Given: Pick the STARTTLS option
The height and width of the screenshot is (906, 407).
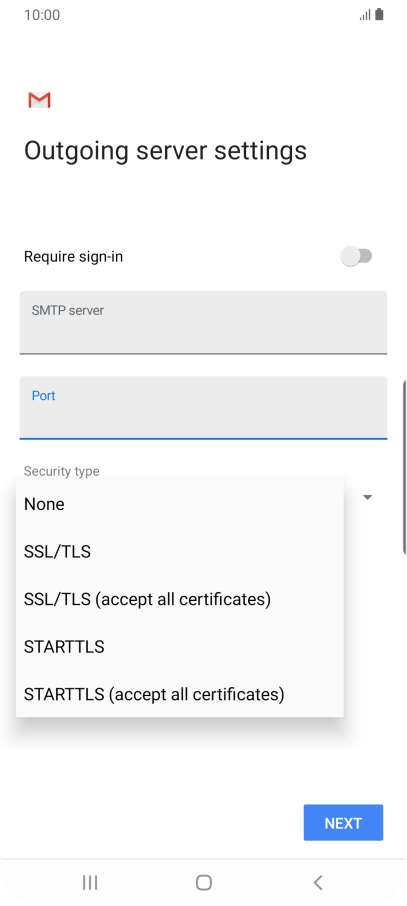Looking at the screenshot, I should coord(180,646).
